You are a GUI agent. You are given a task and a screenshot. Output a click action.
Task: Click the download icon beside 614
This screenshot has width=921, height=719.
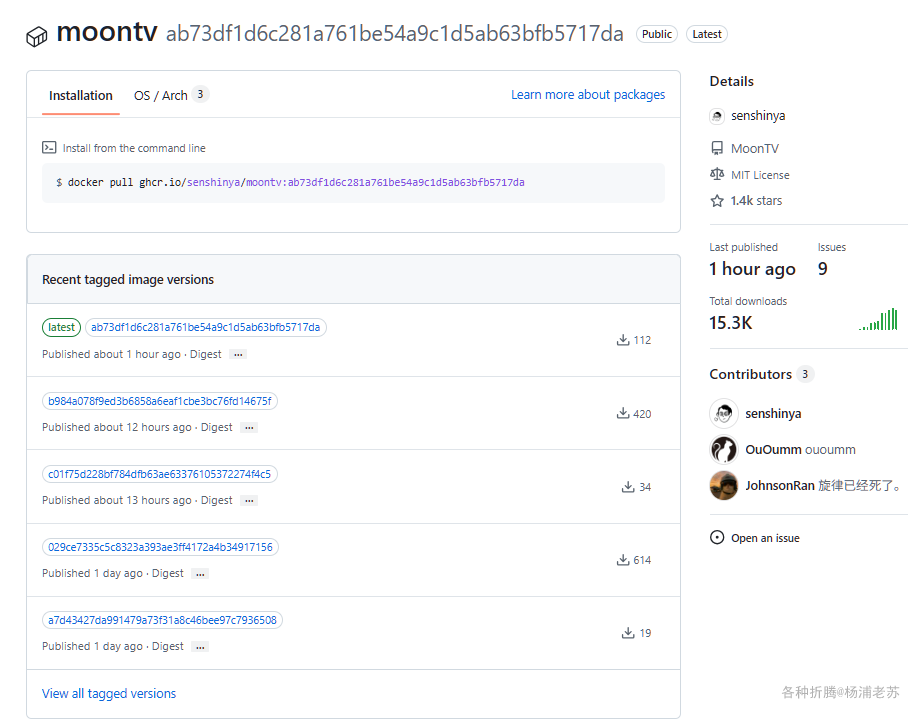click(623, 559)
